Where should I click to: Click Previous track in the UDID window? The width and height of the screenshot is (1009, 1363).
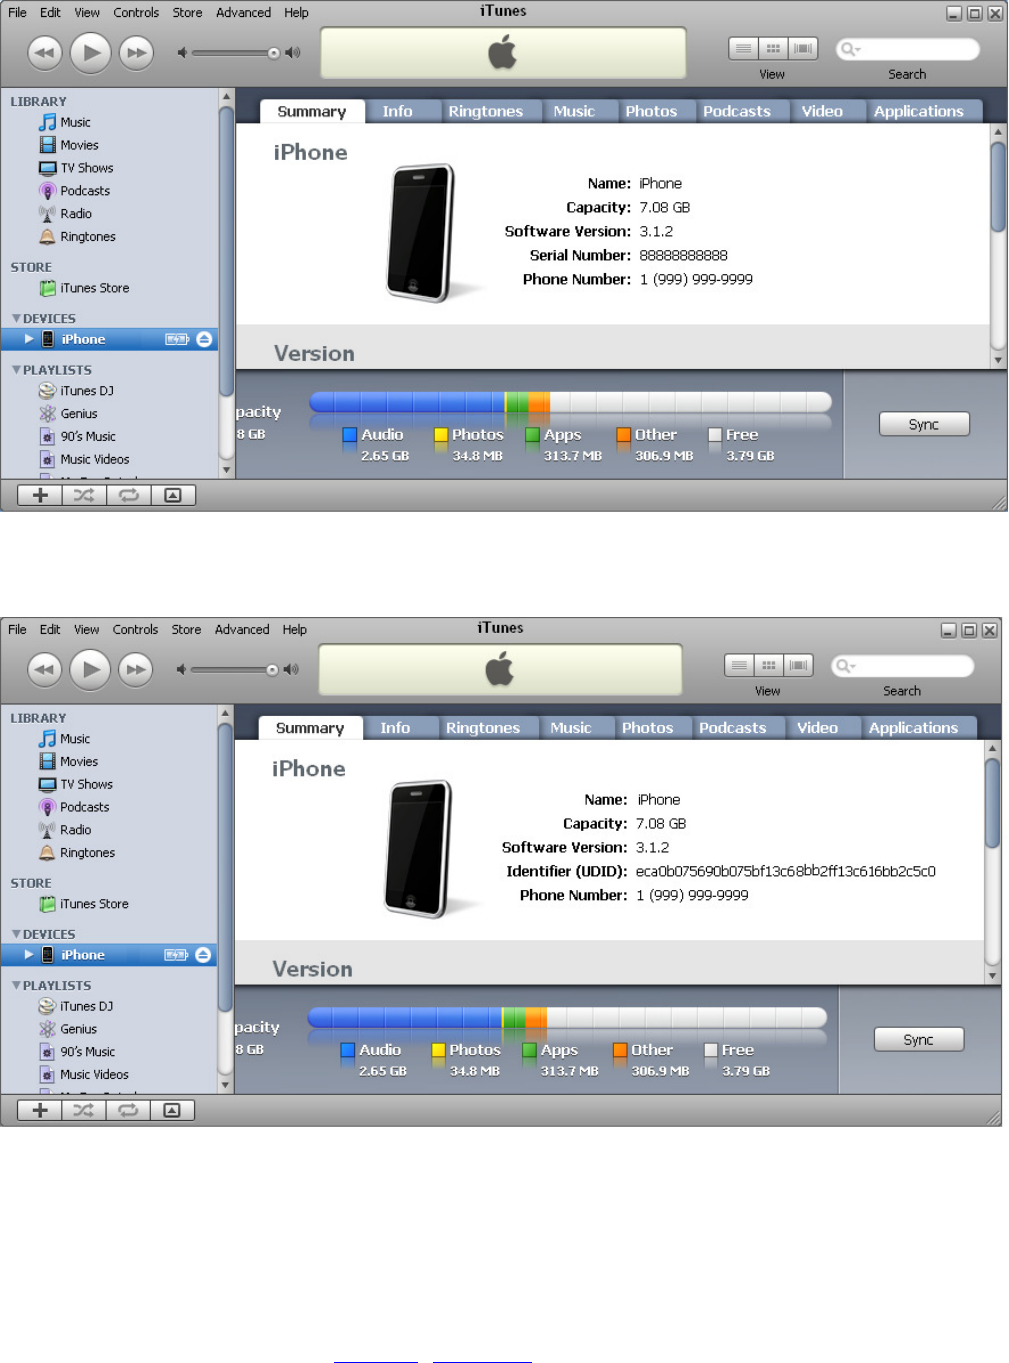(x=44, y=670)
